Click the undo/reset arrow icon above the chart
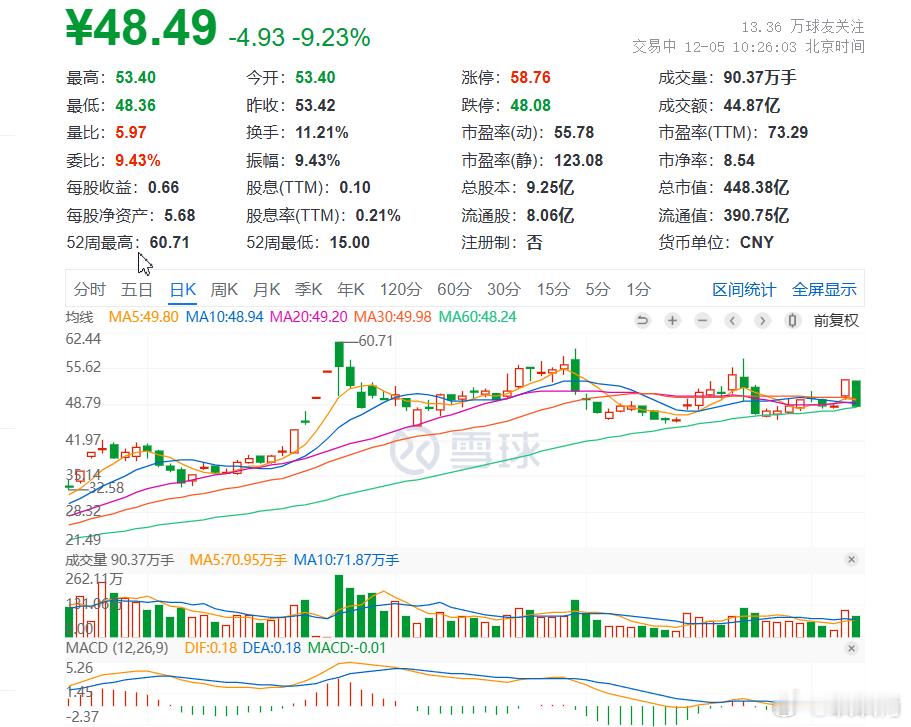911x727 pixels. click(643, 320)
